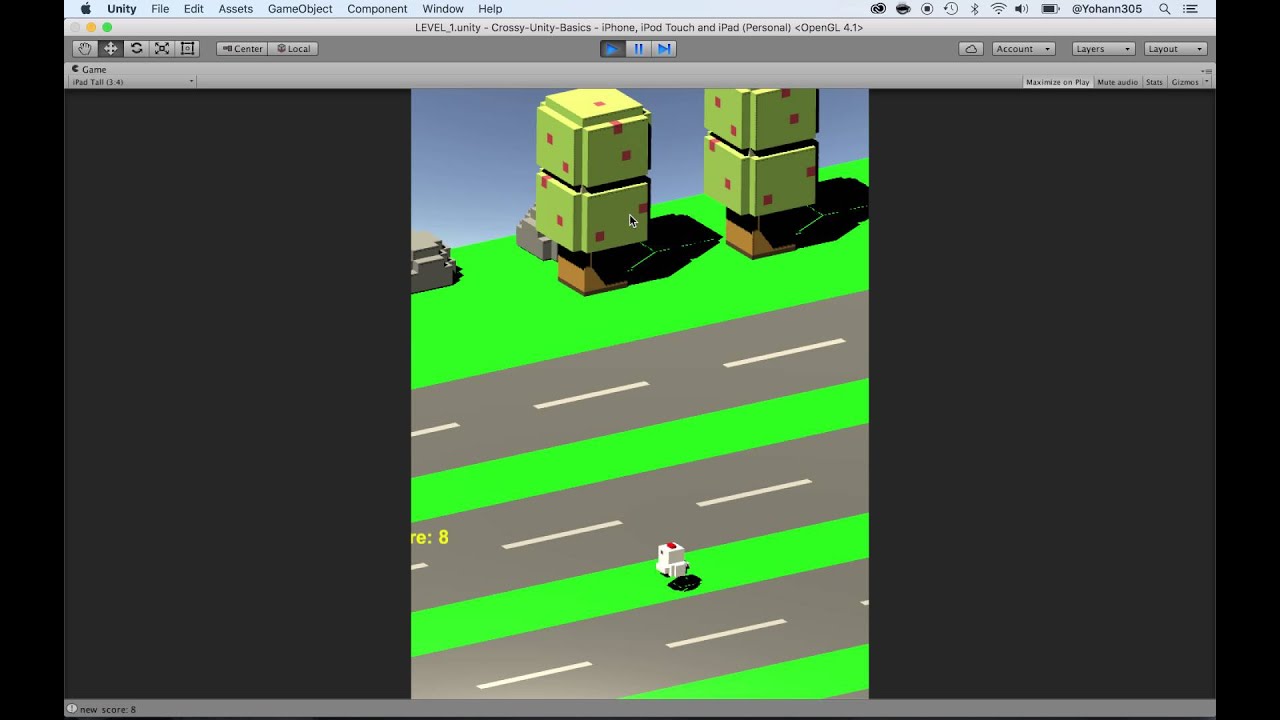Open the Apple menu
This screenshot has height=720, width=1280.
point(85,9)
